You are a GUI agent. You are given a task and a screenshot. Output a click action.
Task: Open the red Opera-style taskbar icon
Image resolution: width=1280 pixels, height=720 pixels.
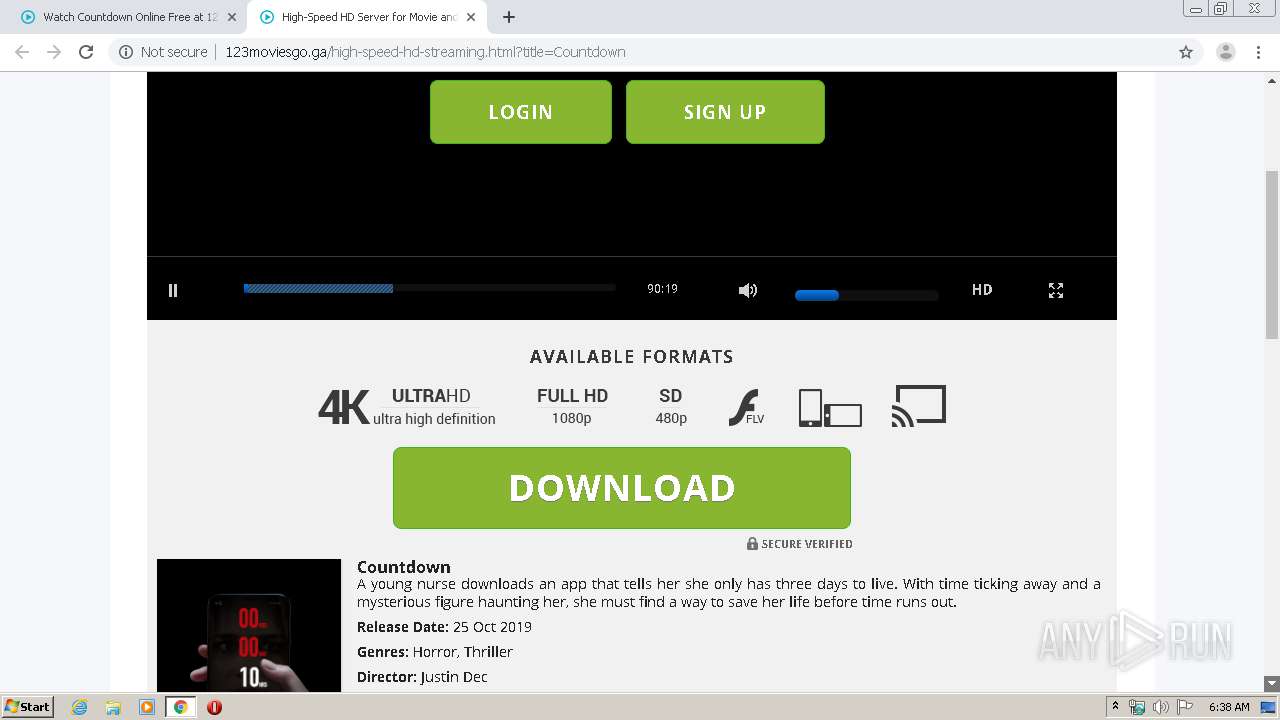pyautogui.click(x=214, y=707)
